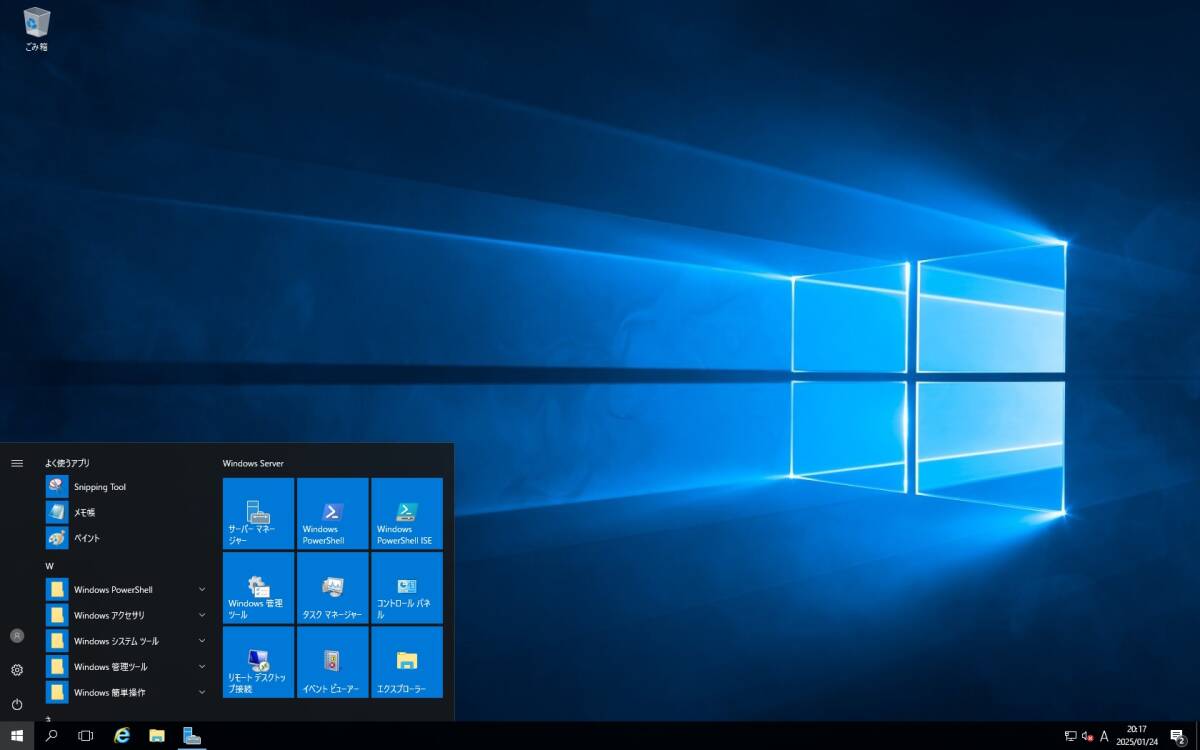Viewport: 1200px width, 750px height.
Task: Toggle the IME input mode A indicator
Action: pos(1104,736)
